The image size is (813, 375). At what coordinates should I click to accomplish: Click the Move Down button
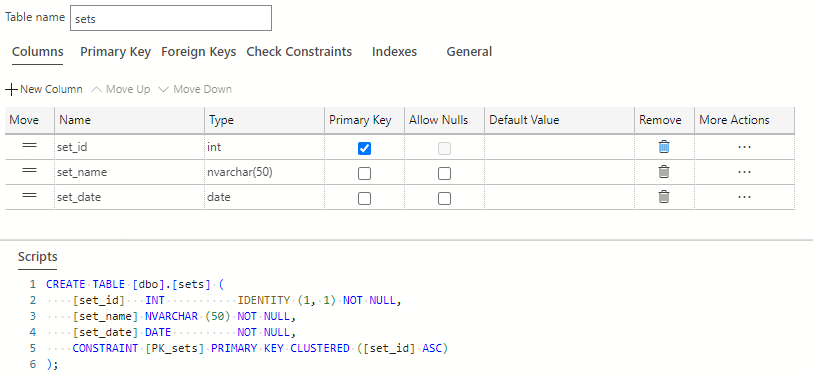[195, 89]
